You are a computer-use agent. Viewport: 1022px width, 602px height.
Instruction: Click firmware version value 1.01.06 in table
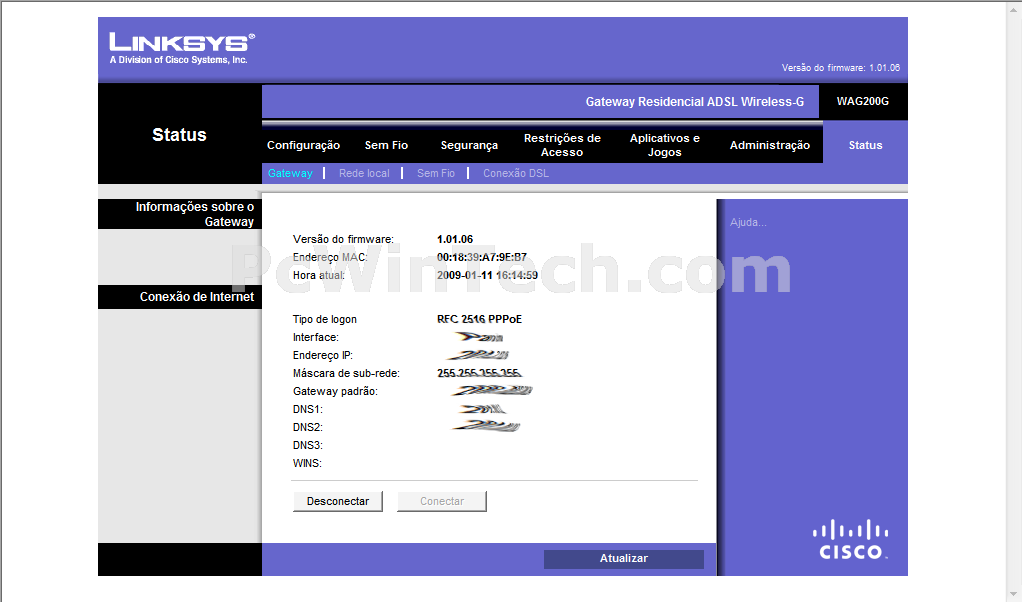click(455, 239)
